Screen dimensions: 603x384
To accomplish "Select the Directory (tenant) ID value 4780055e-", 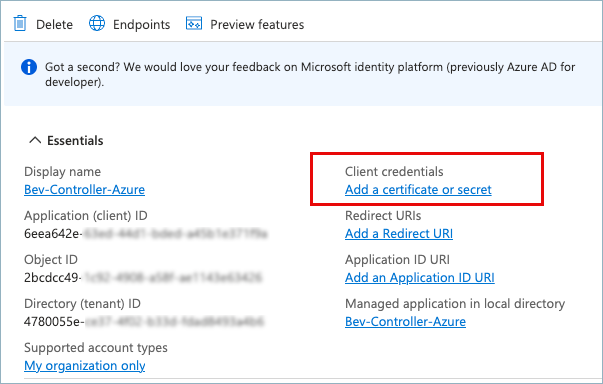I will click(x=54, y=321).
